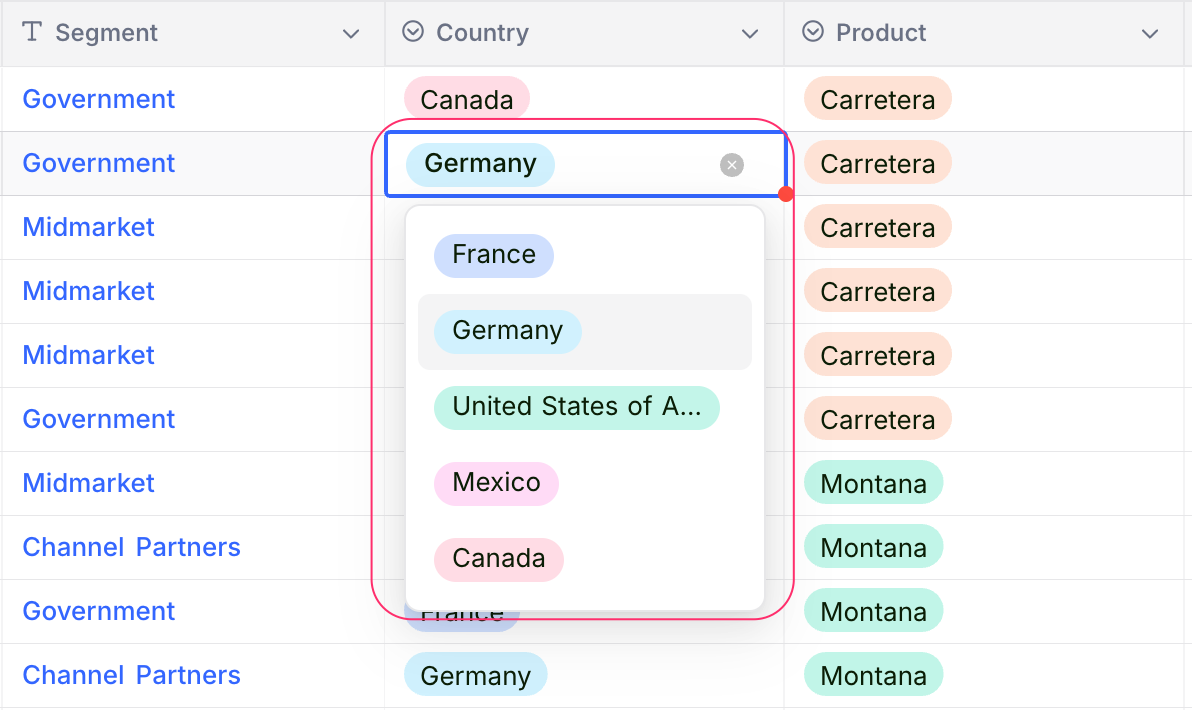Click the select-type icon beside Product header
1192x710 pixels.
click(x=814, y=32)
